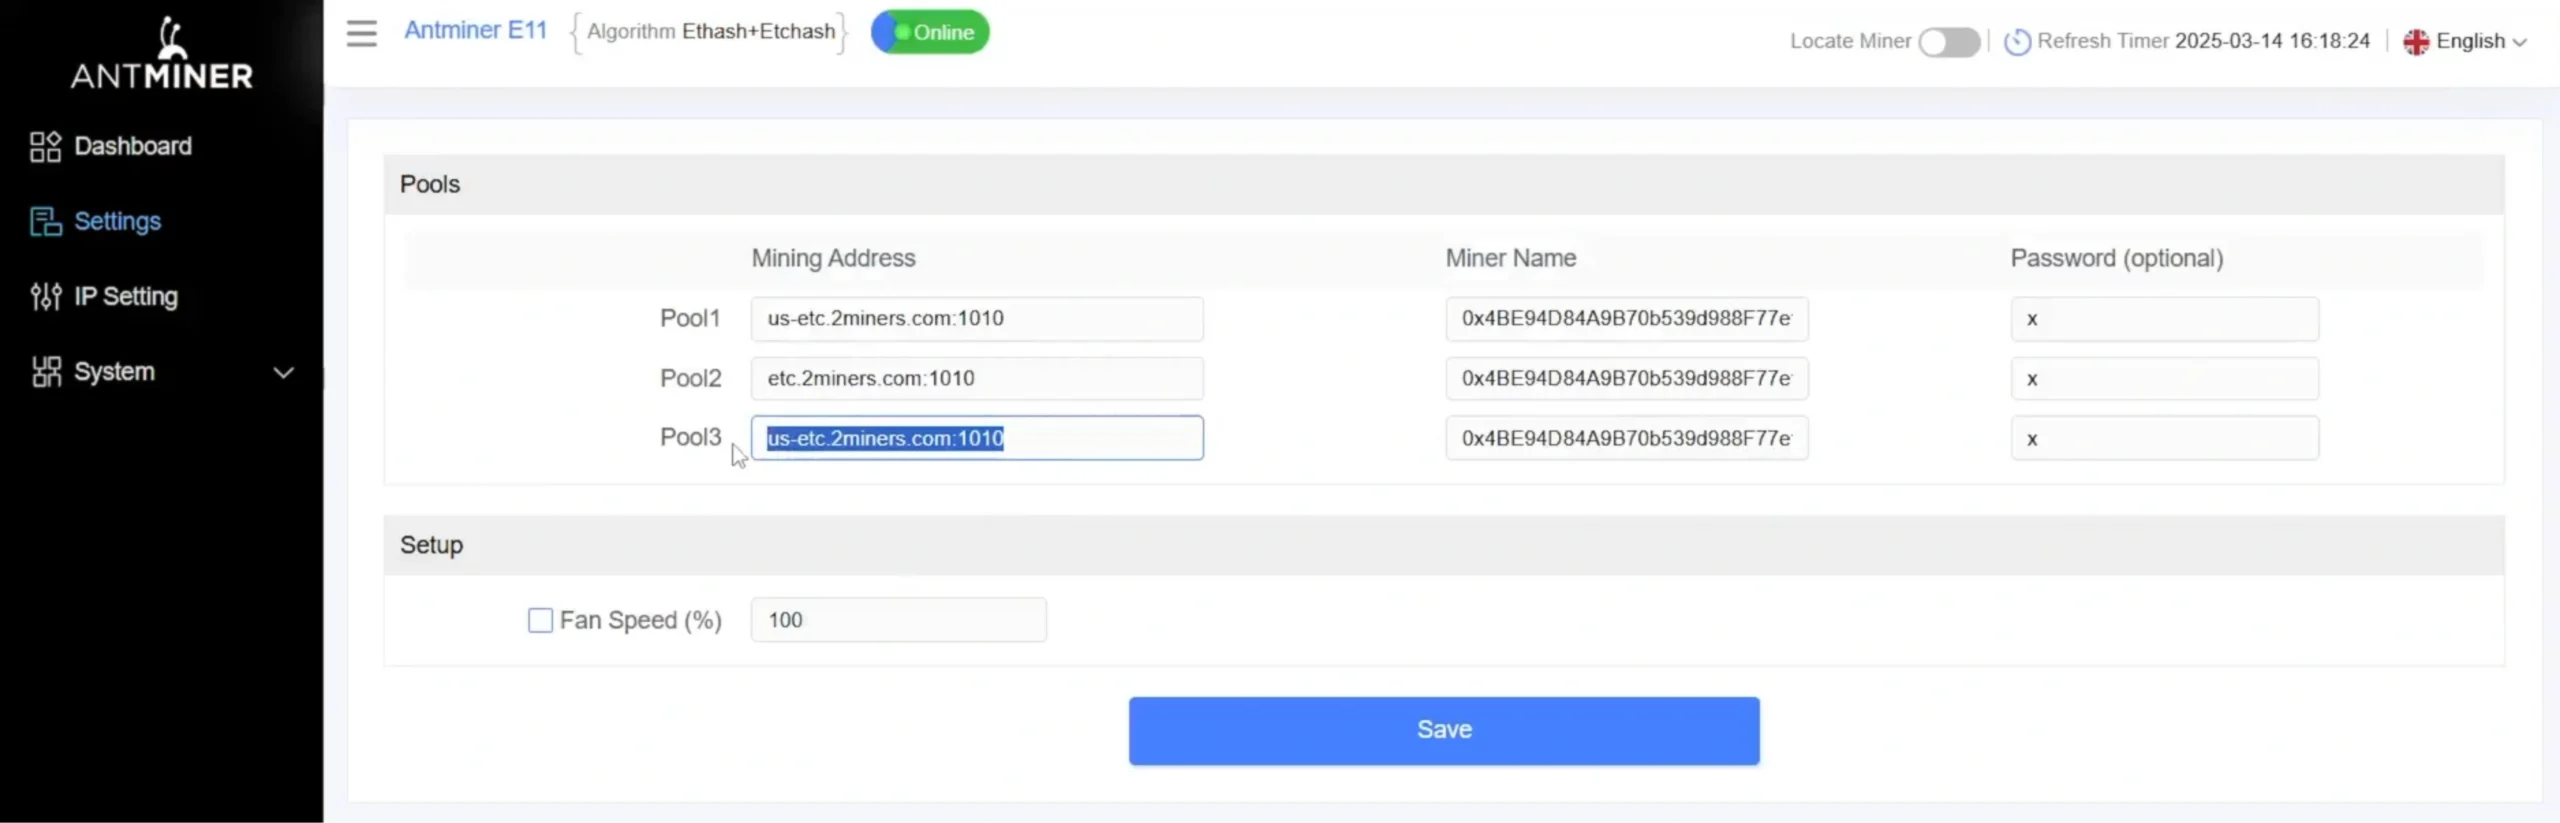Save the pool settings
The image size is (2560, 823).
click(1444, 730)
